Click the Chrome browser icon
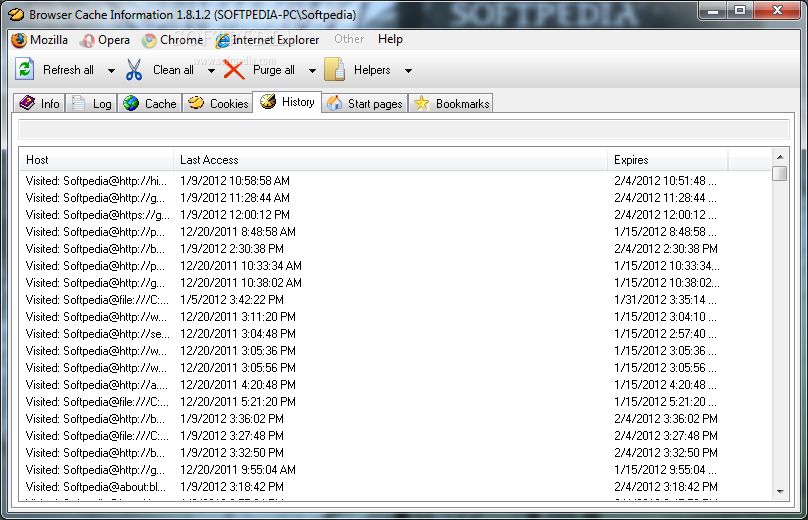Screen dimensions: 808x520 click(149, 40)
